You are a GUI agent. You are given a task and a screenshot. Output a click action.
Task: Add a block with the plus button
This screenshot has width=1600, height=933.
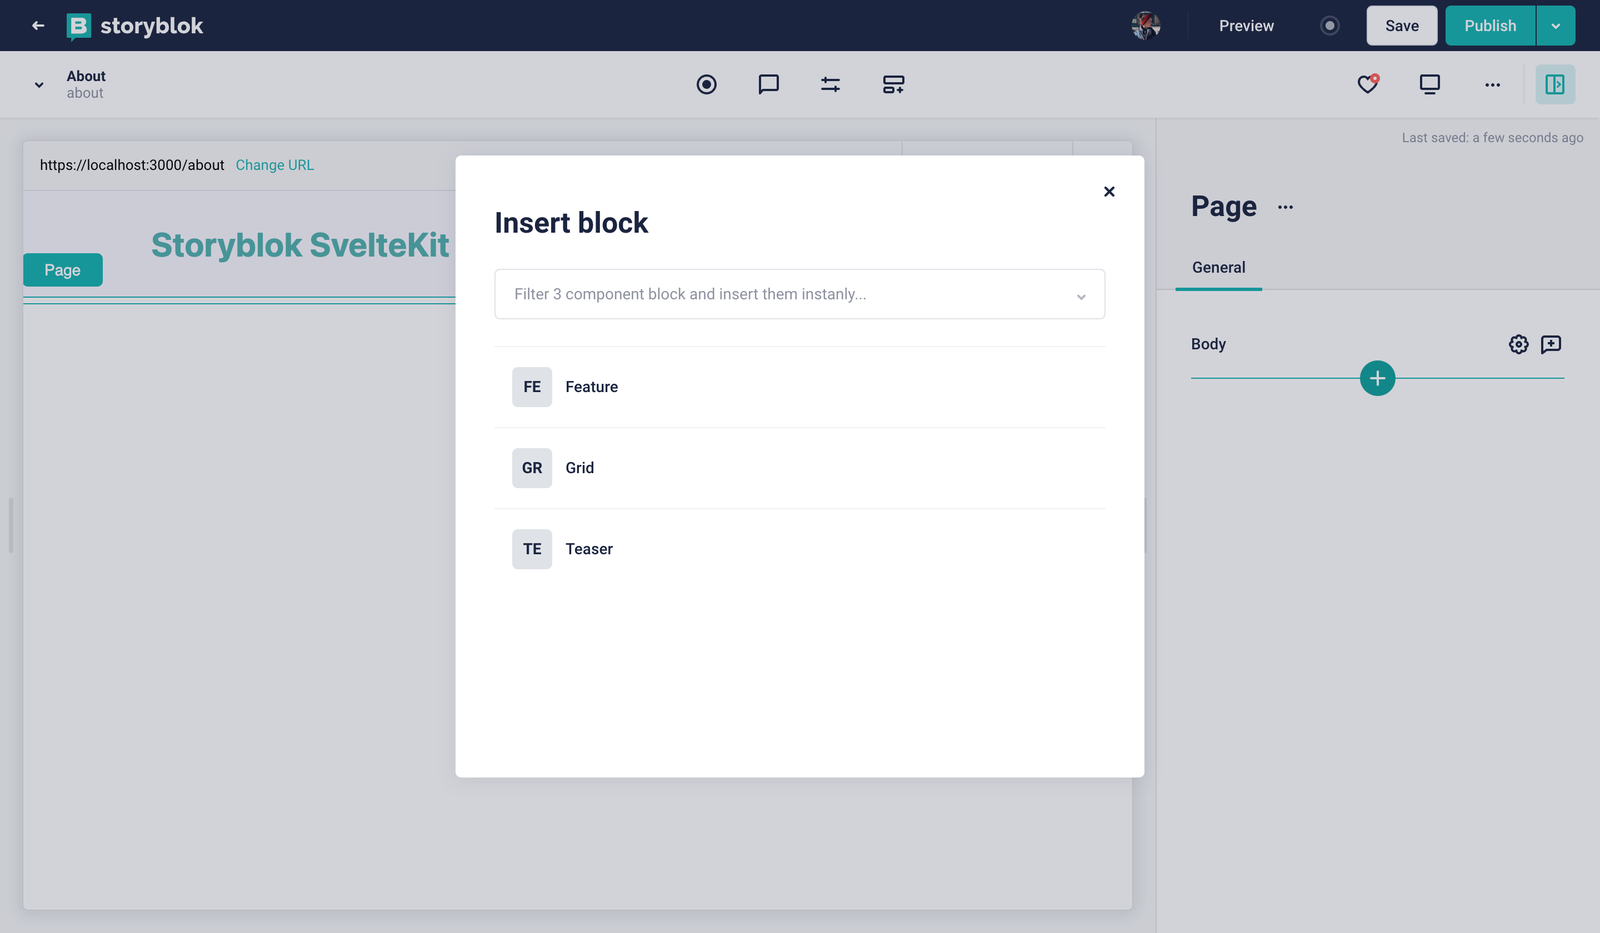[1378, 378]
